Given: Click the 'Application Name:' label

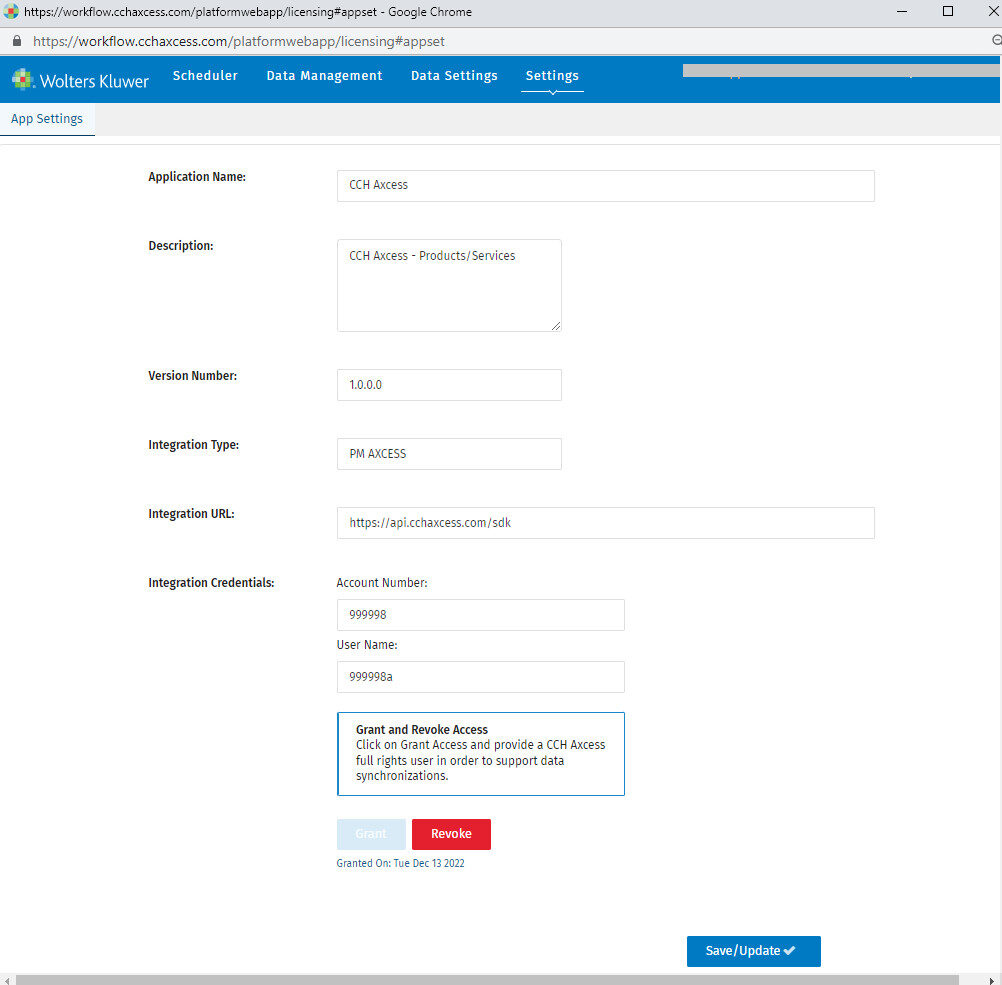Looking at the screenshot, I should click(197, 177).
